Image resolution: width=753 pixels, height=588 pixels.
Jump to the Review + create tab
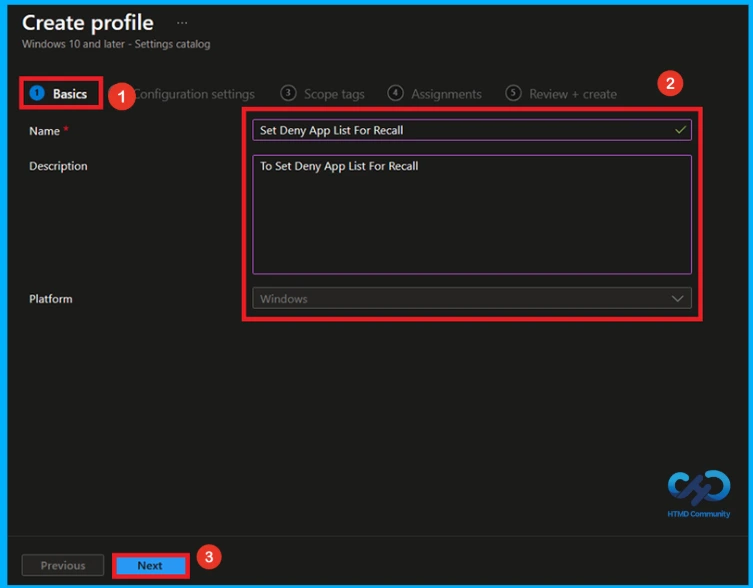coord(561,94)
